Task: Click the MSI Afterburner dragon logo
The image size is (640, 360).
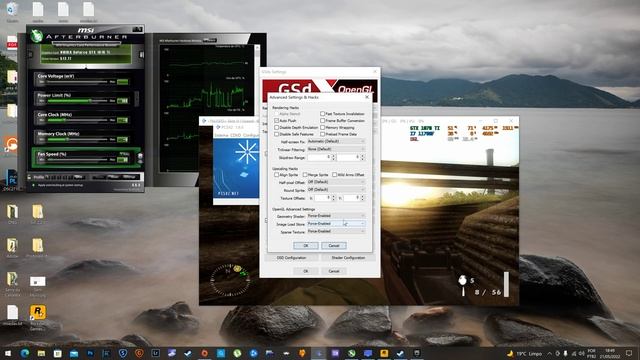Action: coord(36,36)
